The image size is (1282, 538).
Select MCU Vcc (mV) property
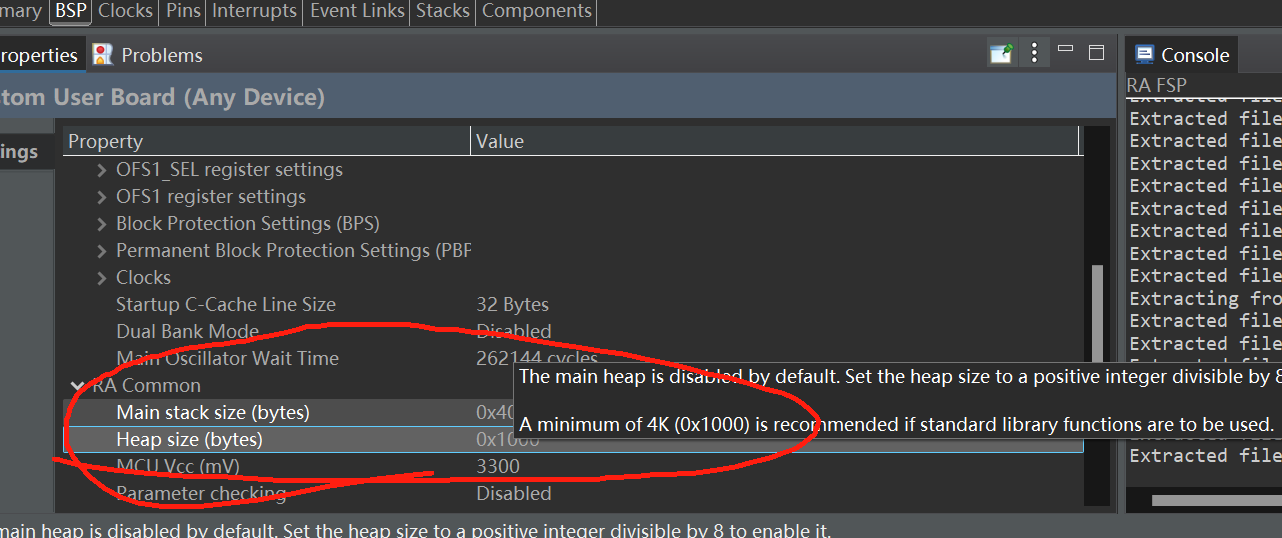[x=177, y=466]
